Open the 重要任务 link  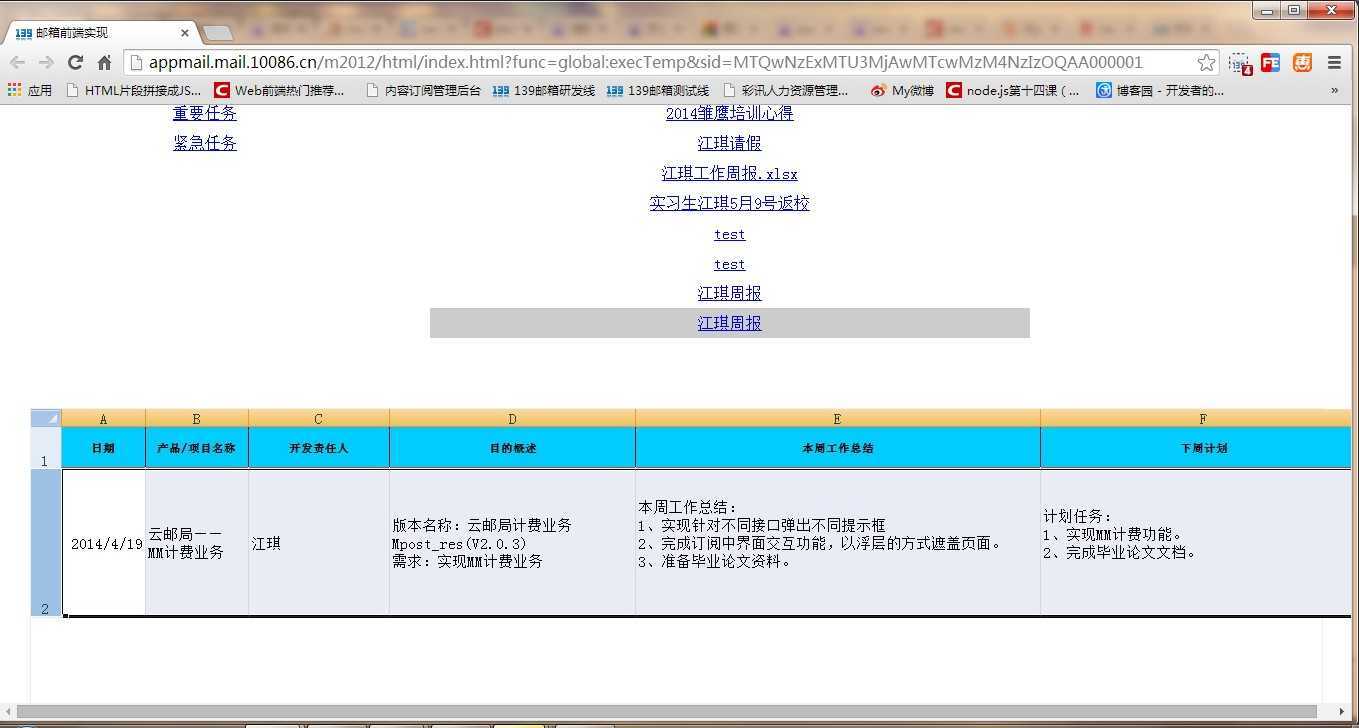(205, 114)
